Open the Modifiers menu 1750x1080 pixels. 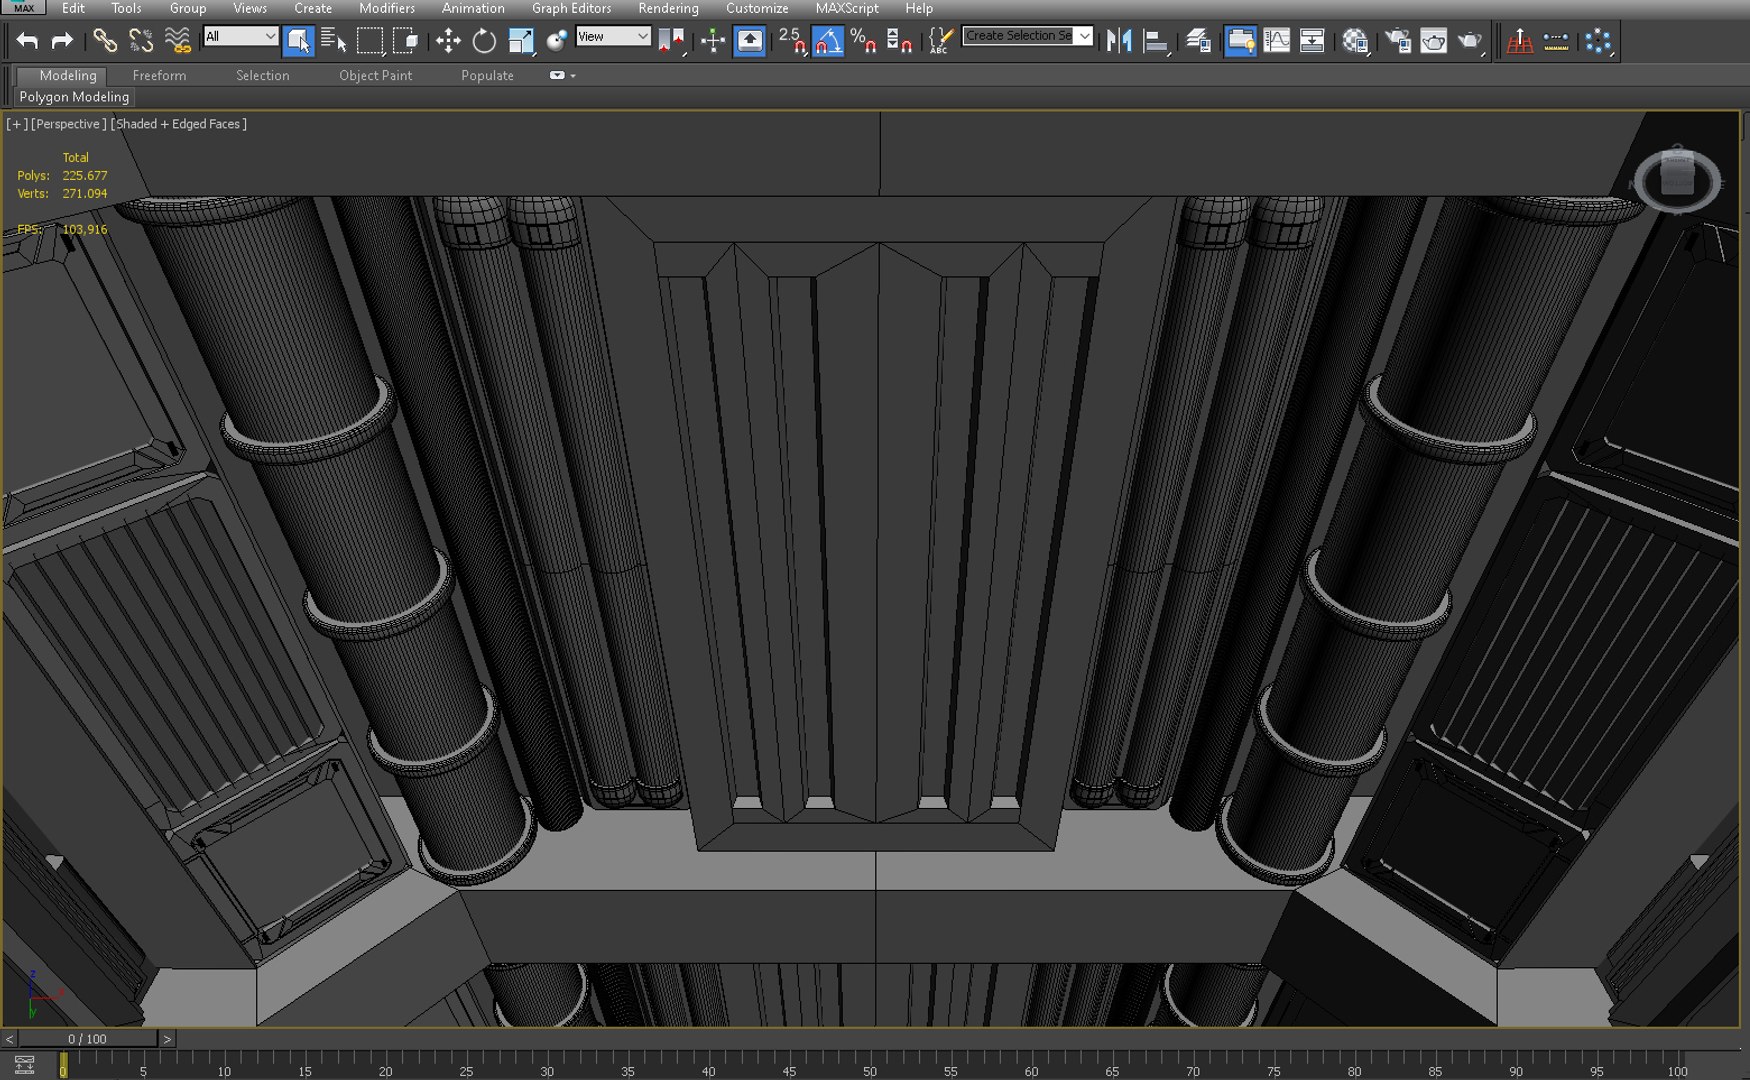(x=386, y=8)
